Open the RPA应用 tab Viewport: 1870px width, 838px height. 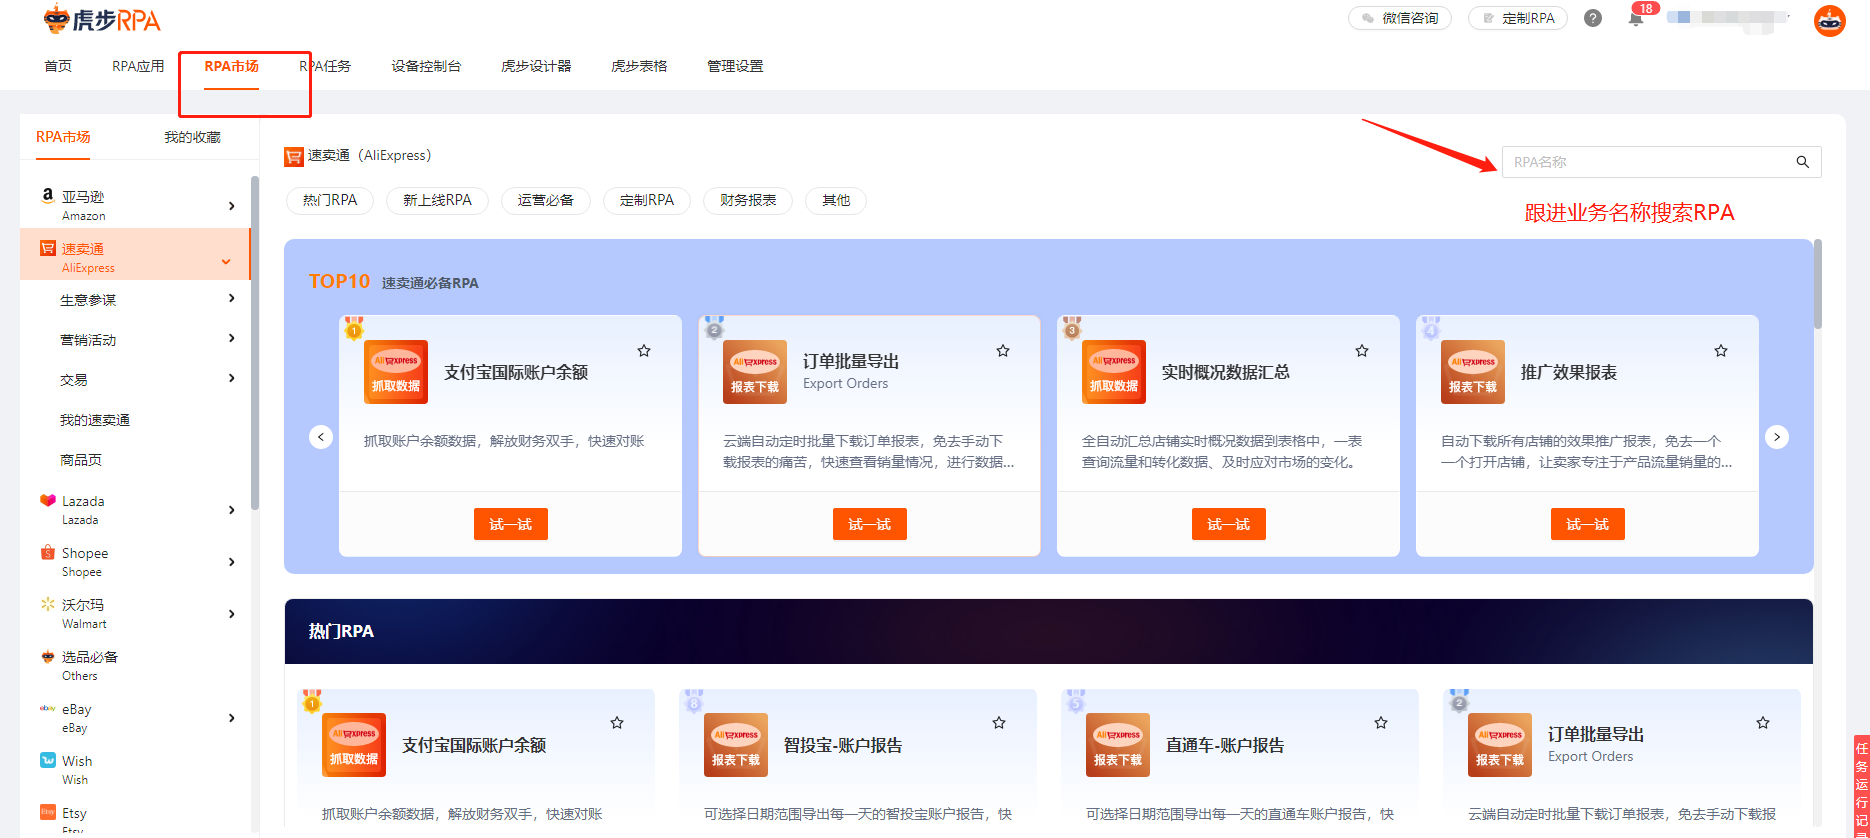138,66
